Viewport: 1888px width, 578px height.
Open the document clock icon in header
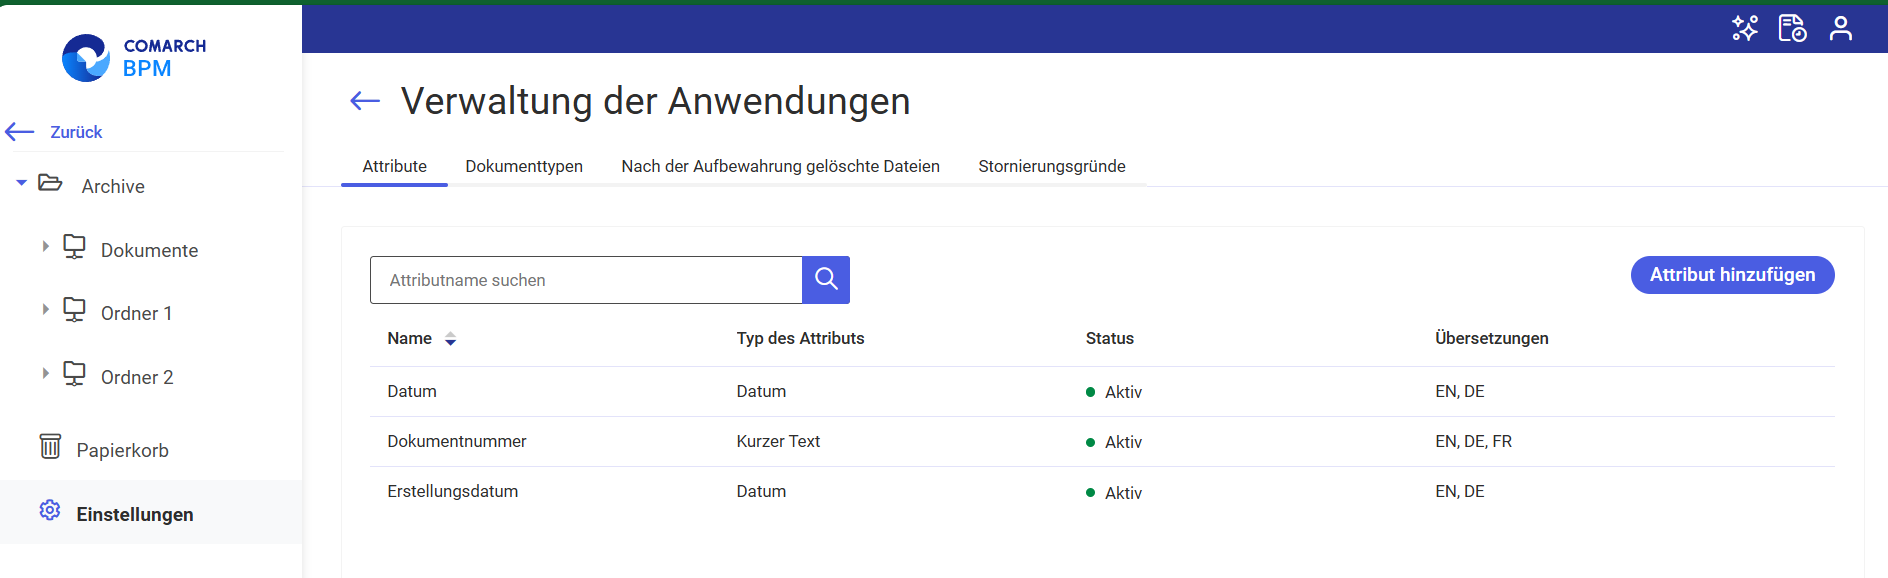click(x=1792, y=28)
